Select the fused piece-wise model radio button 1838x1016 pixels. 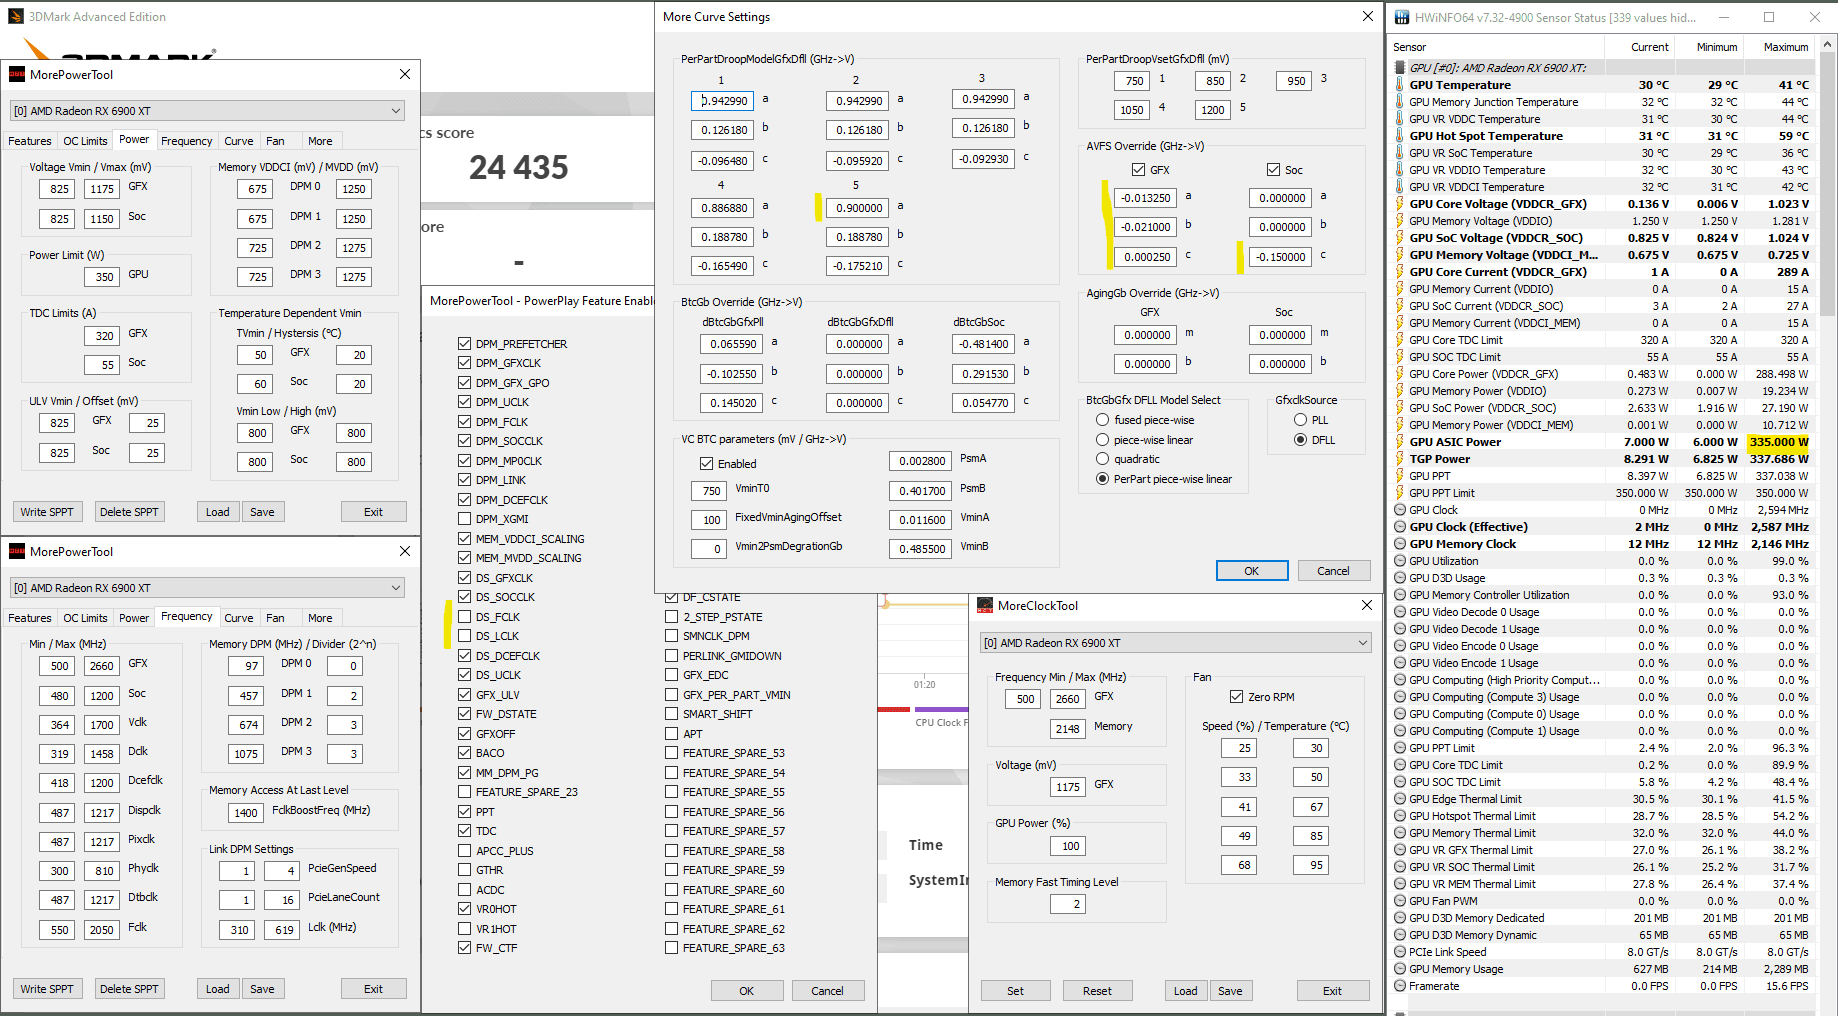coord(1102,420)
